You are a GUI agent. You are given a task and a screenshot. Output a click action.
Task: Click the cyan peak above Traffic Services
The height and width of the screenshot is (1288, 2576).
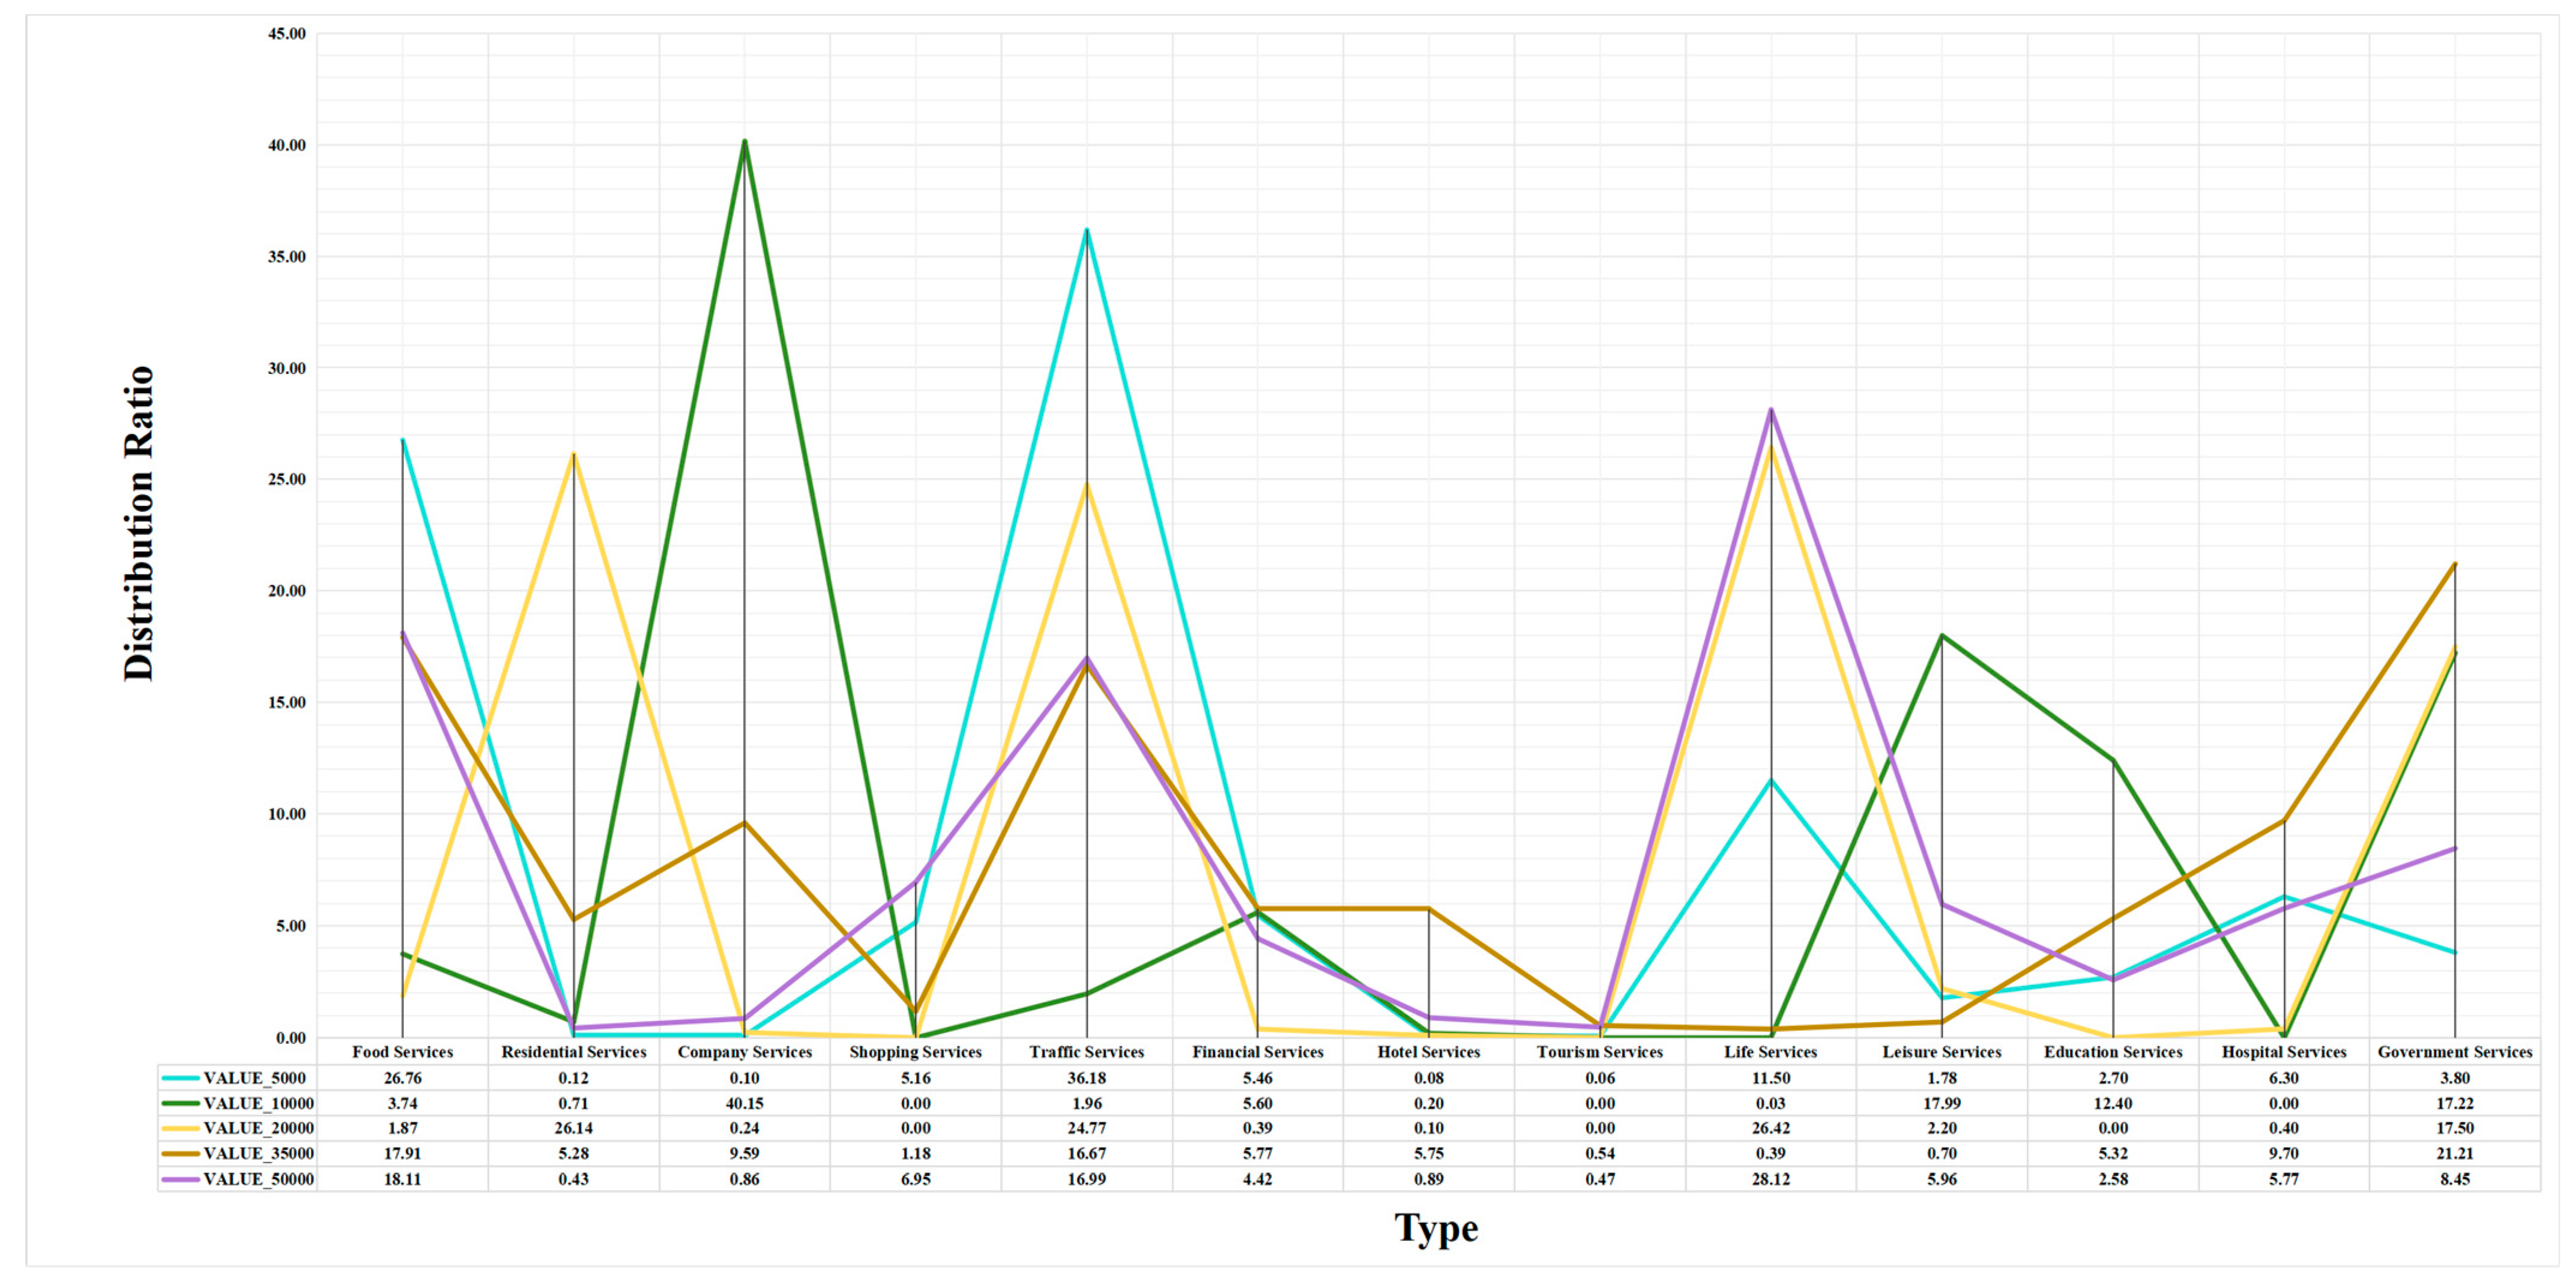[x=1086, y=231]
